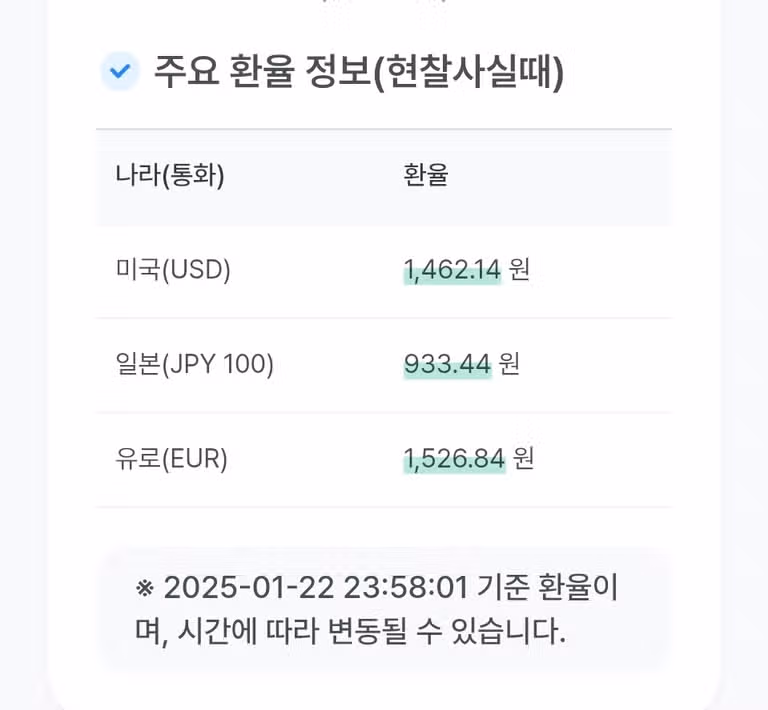Click the 2025-01-22 23:58:01 timestamp note
Screen dimensions: 768x710
316,587
